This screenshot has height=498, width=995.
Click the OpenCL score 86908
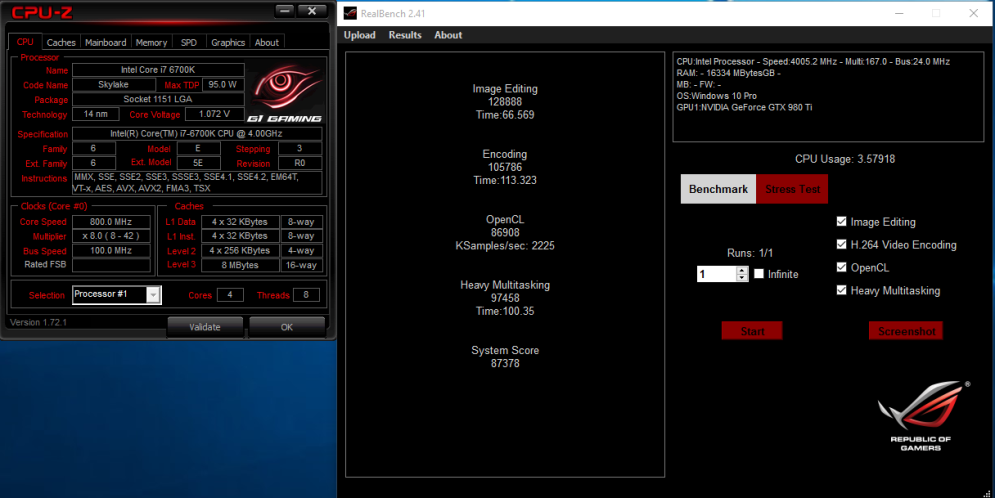(505, 233)
